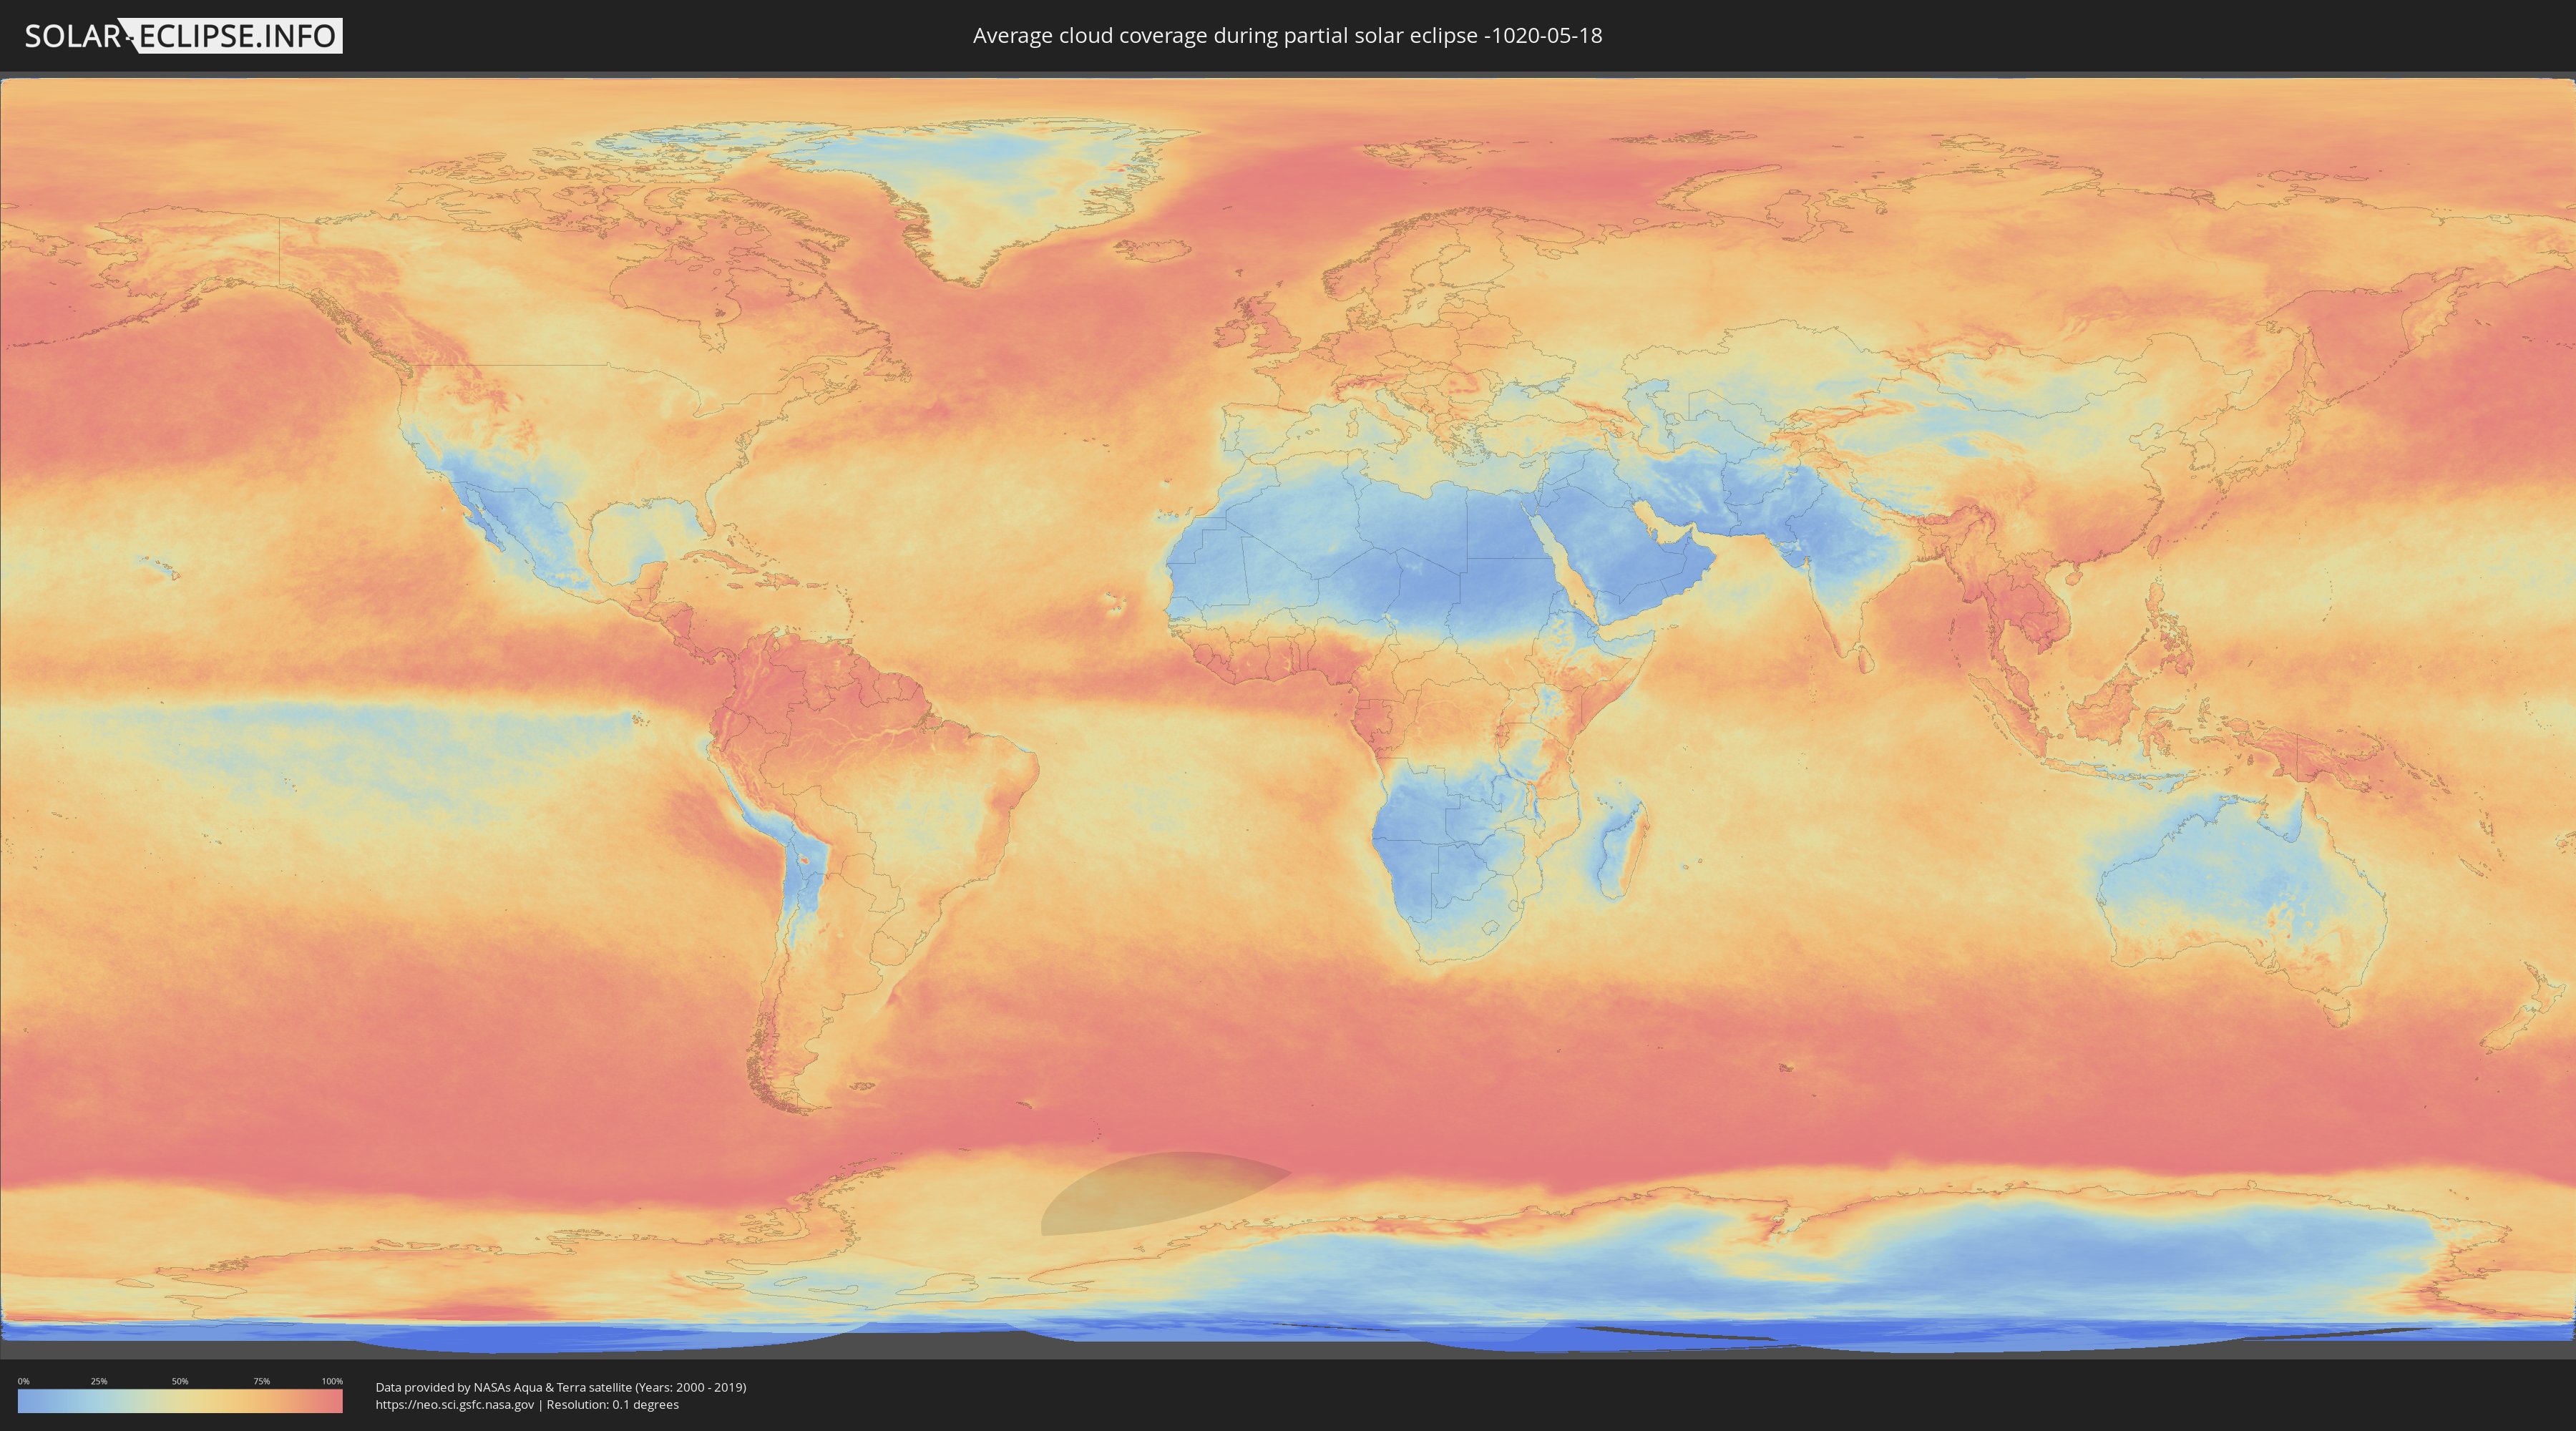Click the neo.sci.gsfc.nasa.gov URL text
Viewport: 2576px width, 1431px height.
point(455,1405)
